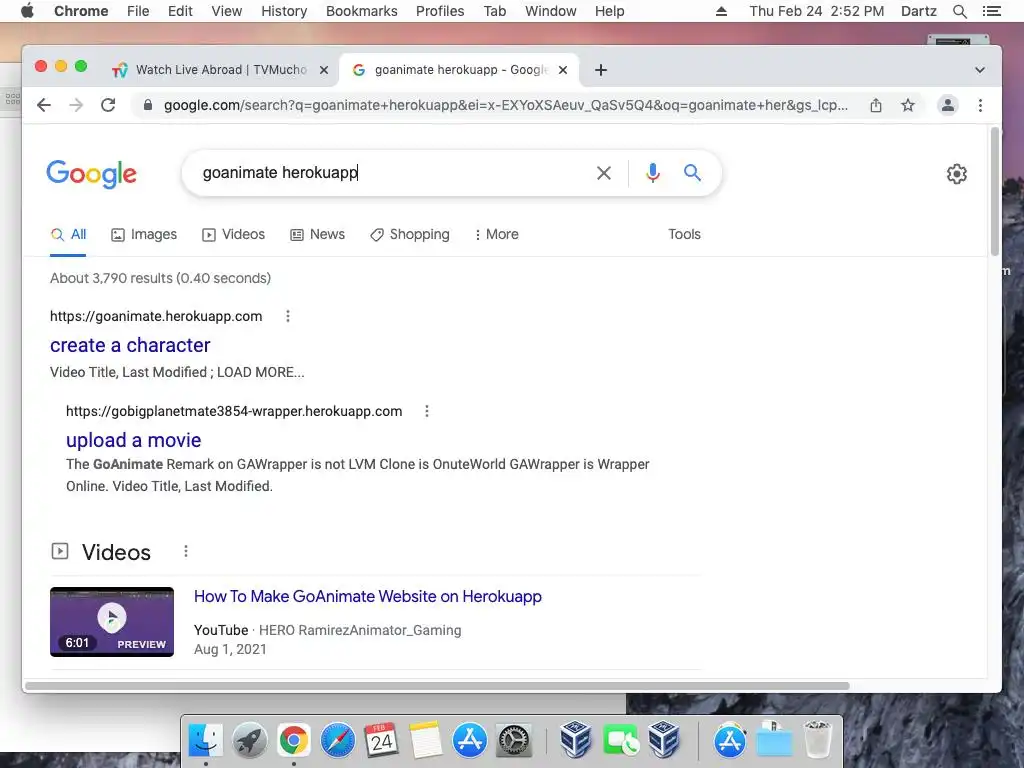Open the File menu
Viewport: 1024px width, 768px height.
click(138, 11)
